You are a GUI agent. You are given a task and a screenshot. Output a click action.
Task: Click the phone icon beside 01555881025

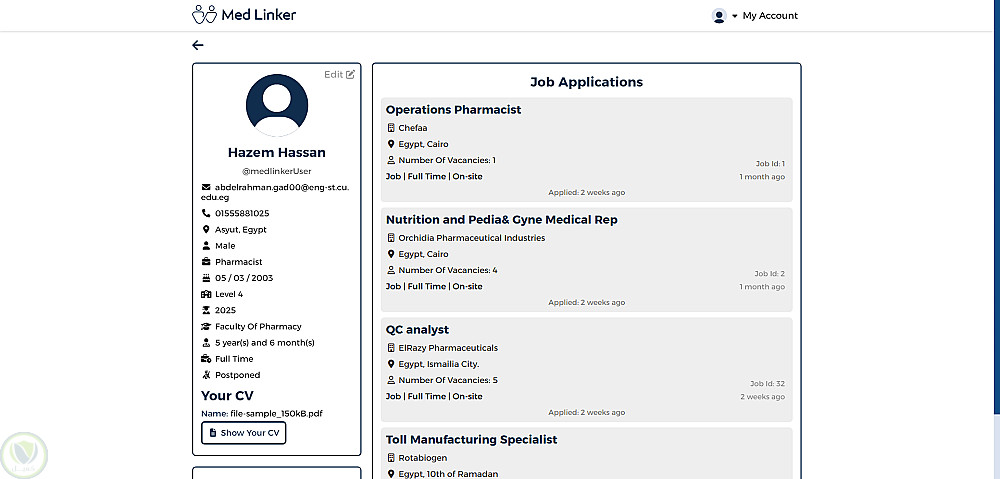coord(206,213)
